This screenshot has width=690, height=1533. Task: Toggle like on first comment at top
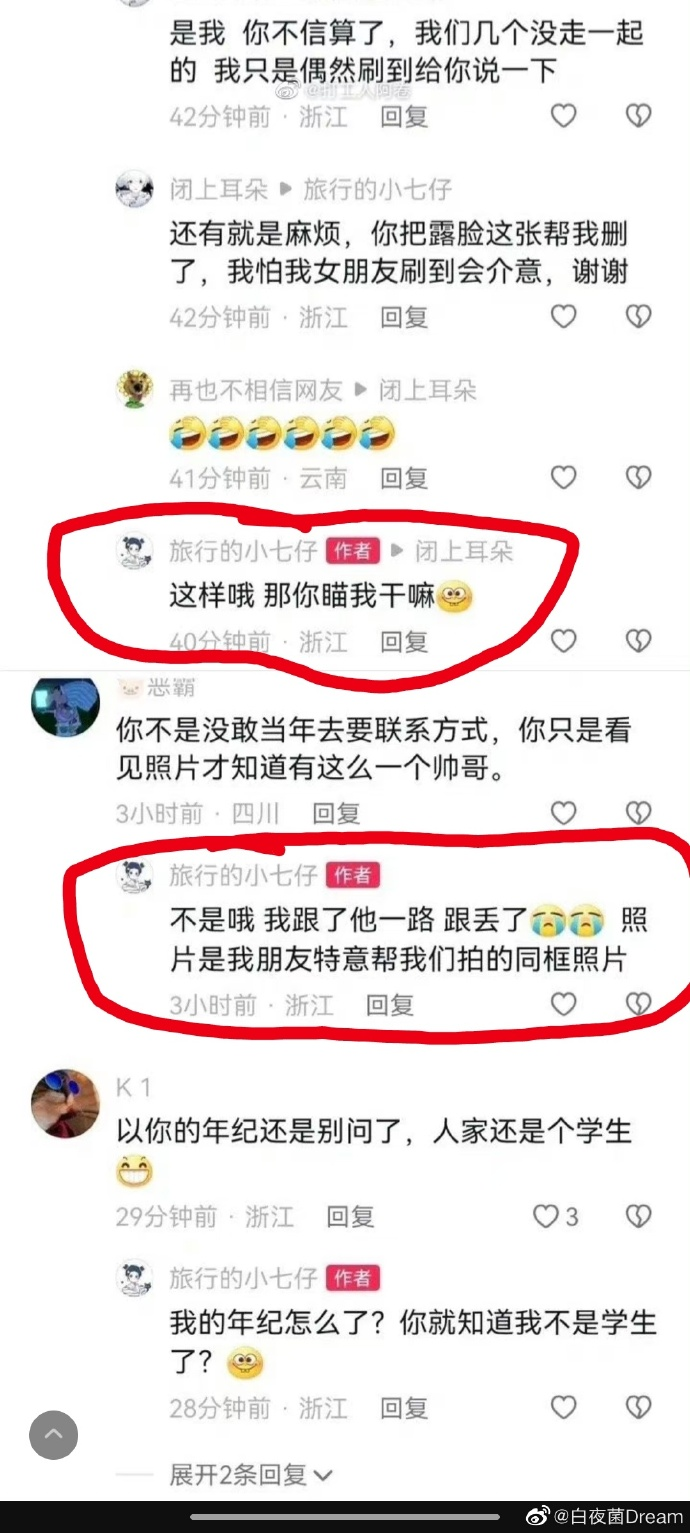coord(564,116)
